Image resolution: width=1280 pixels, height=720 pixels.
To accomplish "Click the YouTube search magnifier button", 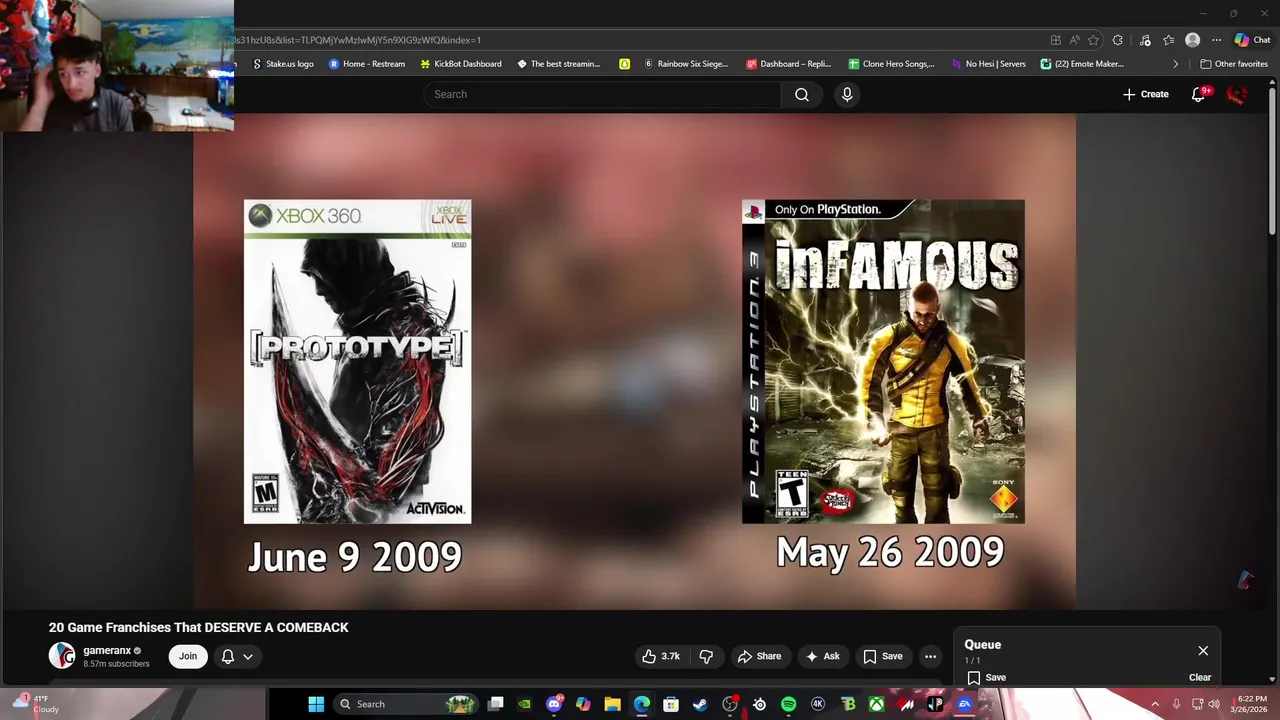I will click(x=802, y=94).
